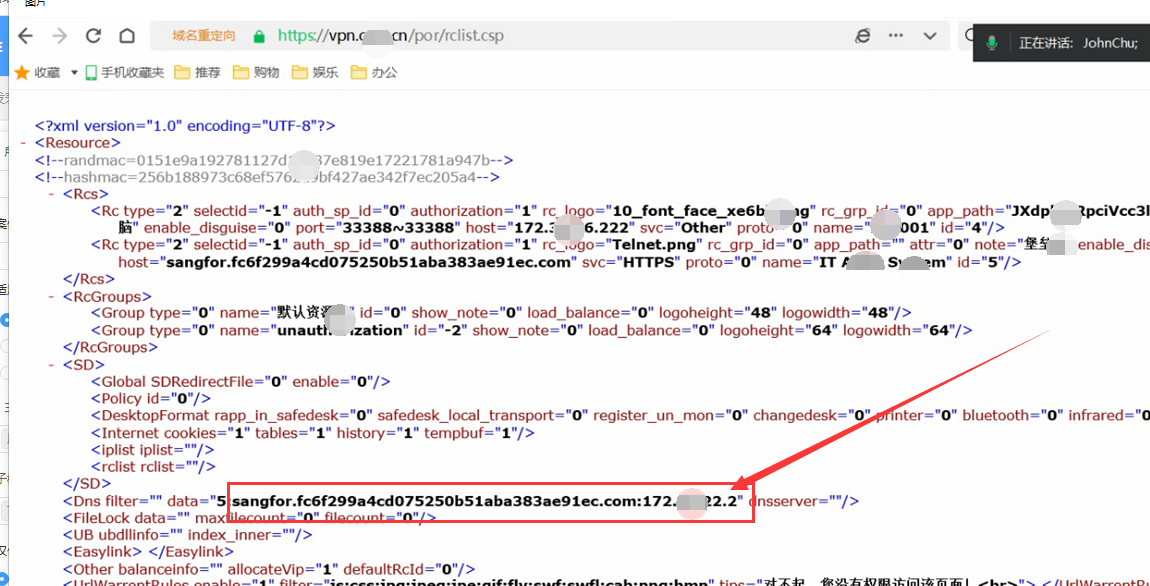This screenshot has width=1150, height=586.
Task: Collapse the Resource XML node
Action: (24, 143)
